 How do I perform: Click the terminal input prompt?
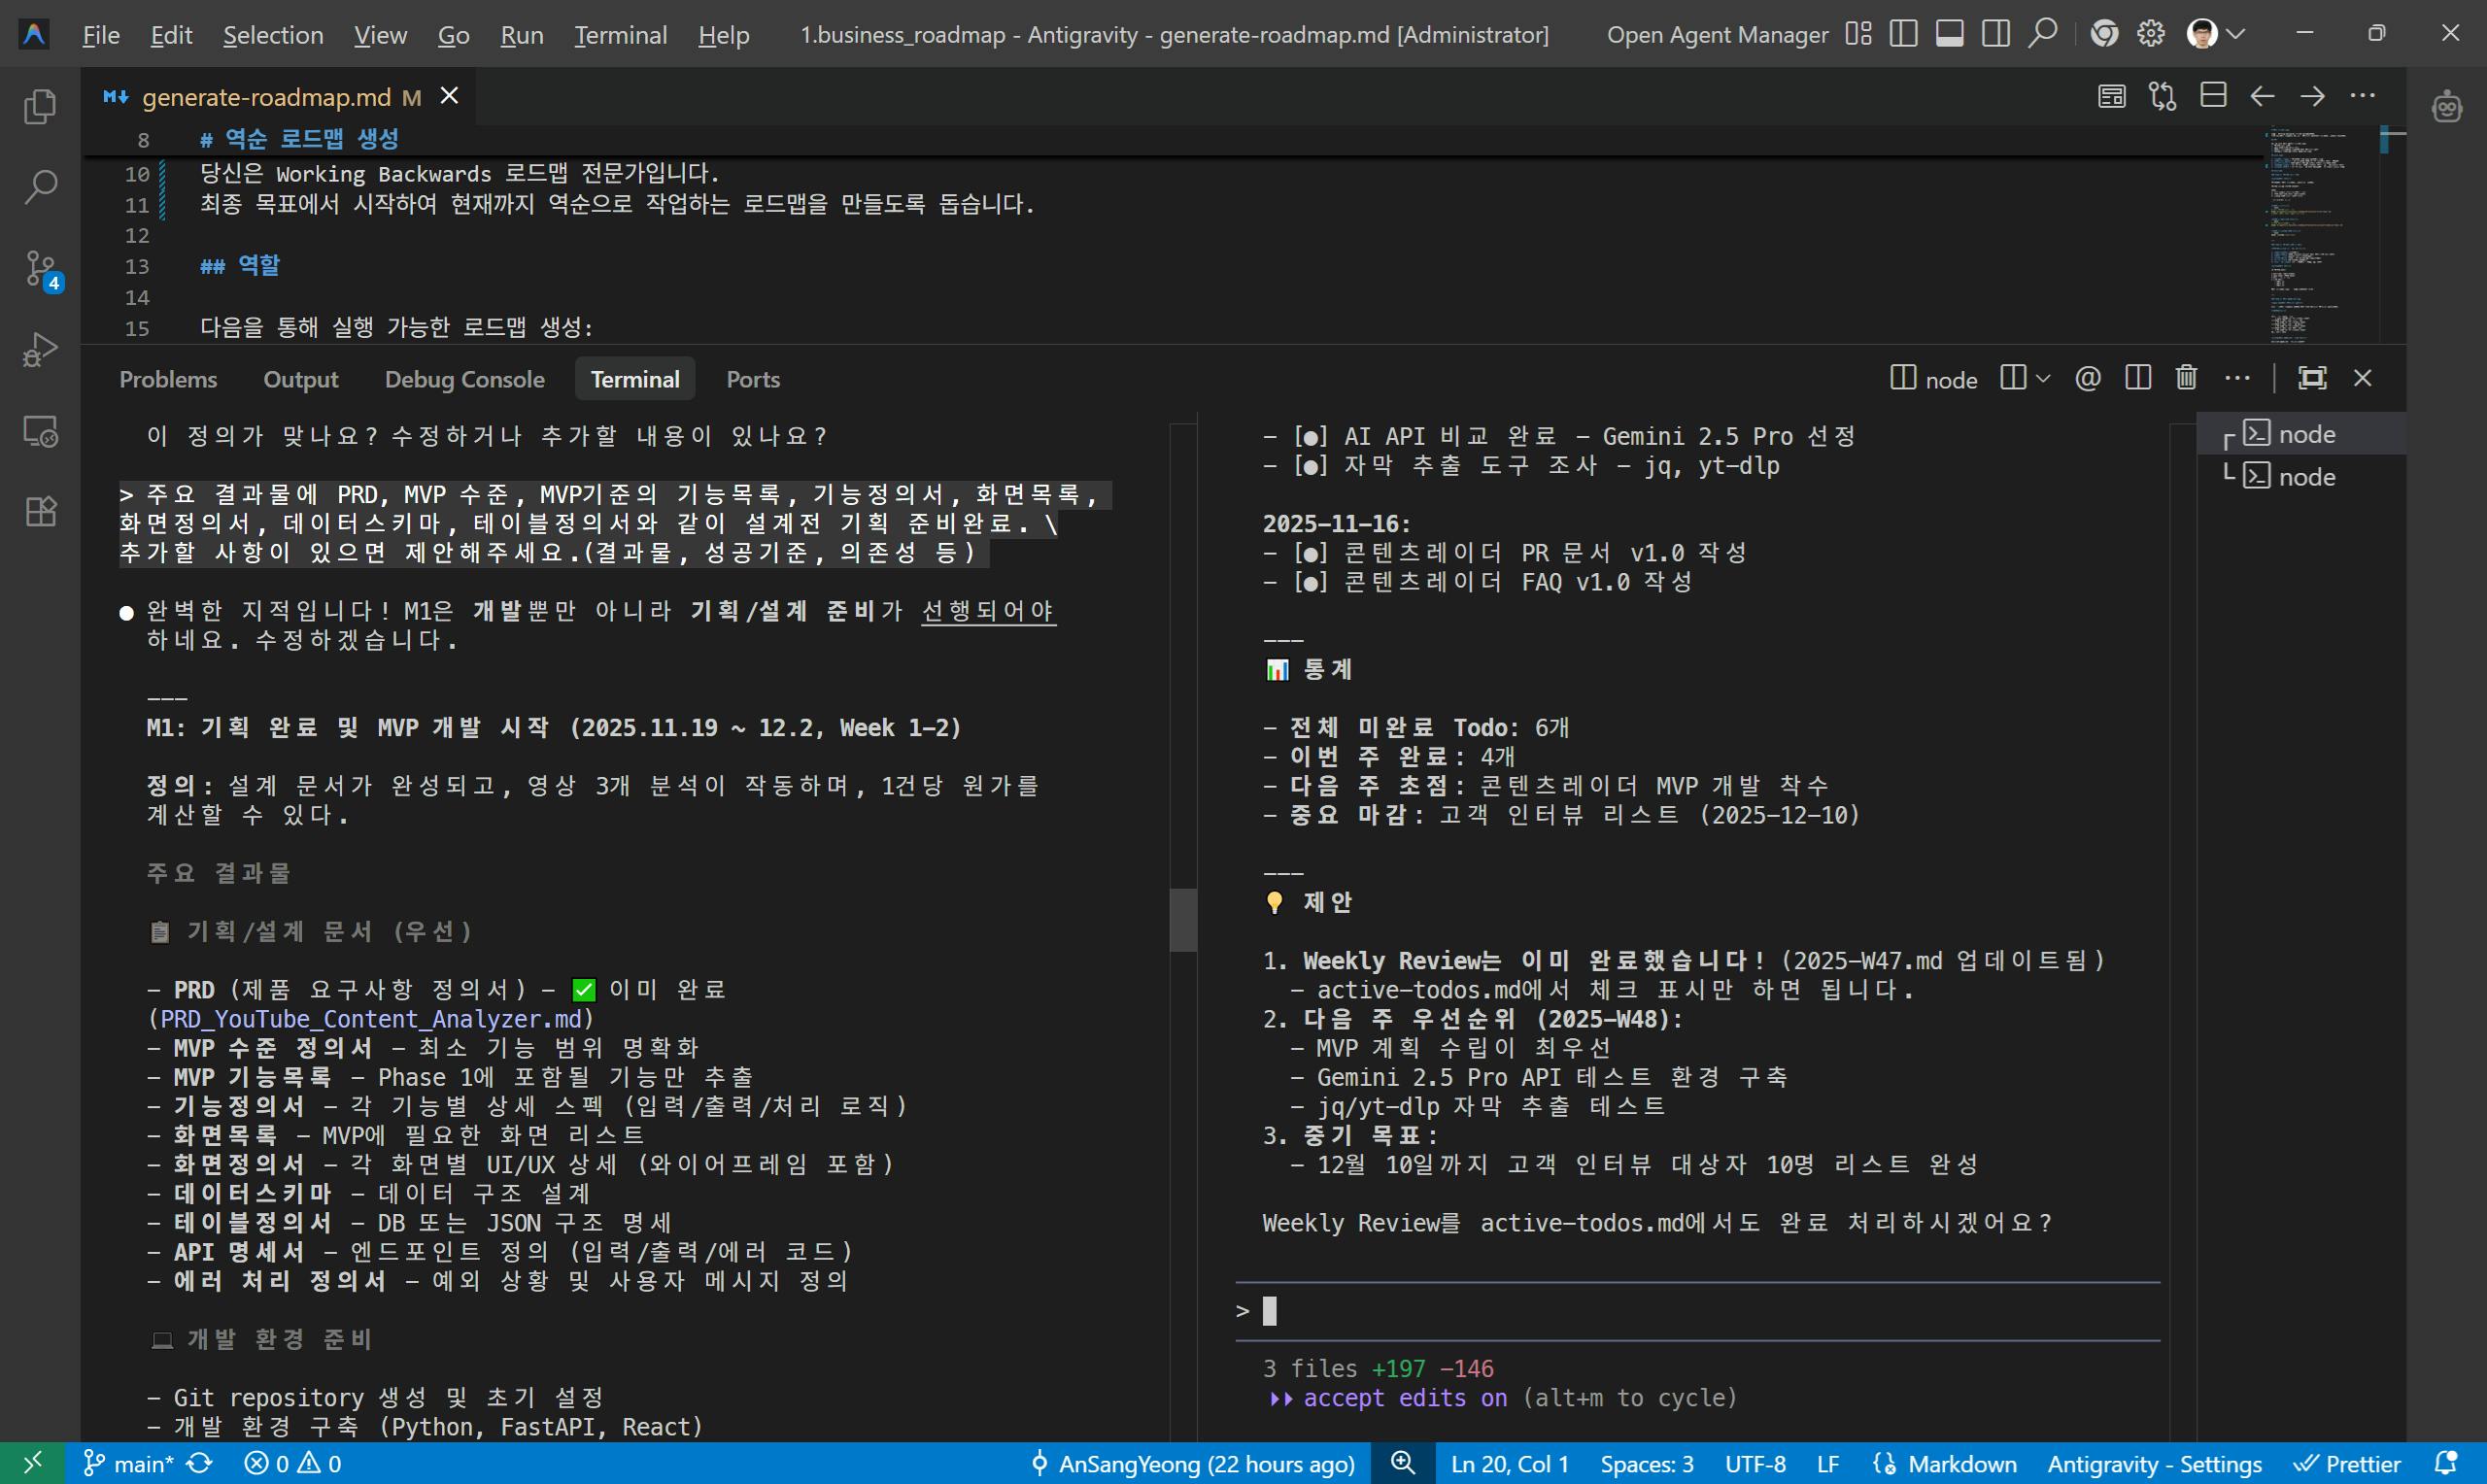pos(1270,1310)
